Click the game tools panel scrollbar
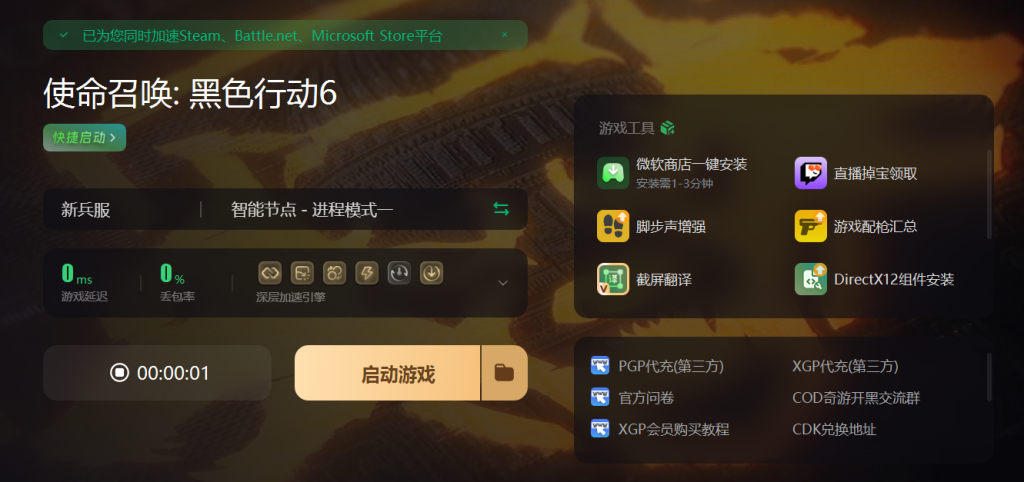Image resolution: width=1024 pixels, height=482 pixels. pyautogui.click(x=989, y=194)
